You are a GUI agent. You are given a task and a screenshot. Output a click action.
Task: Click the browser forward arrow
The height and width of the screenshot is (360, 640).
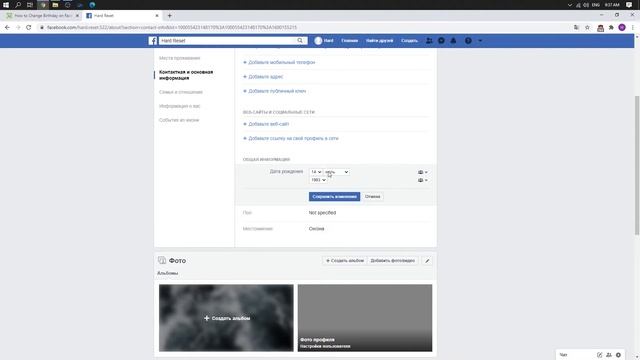(x=18, y=27)
